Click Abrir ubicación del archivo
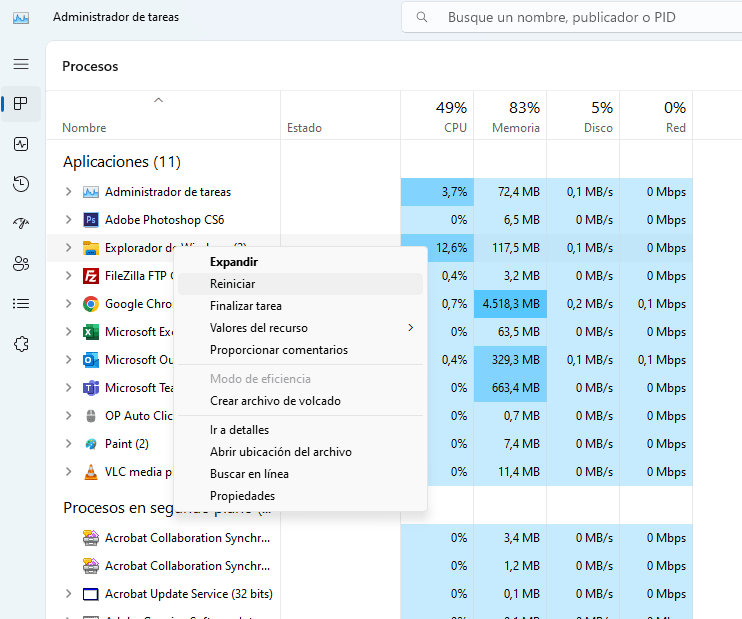The height and width of the screenshot is (619, 742). [281, 452]
